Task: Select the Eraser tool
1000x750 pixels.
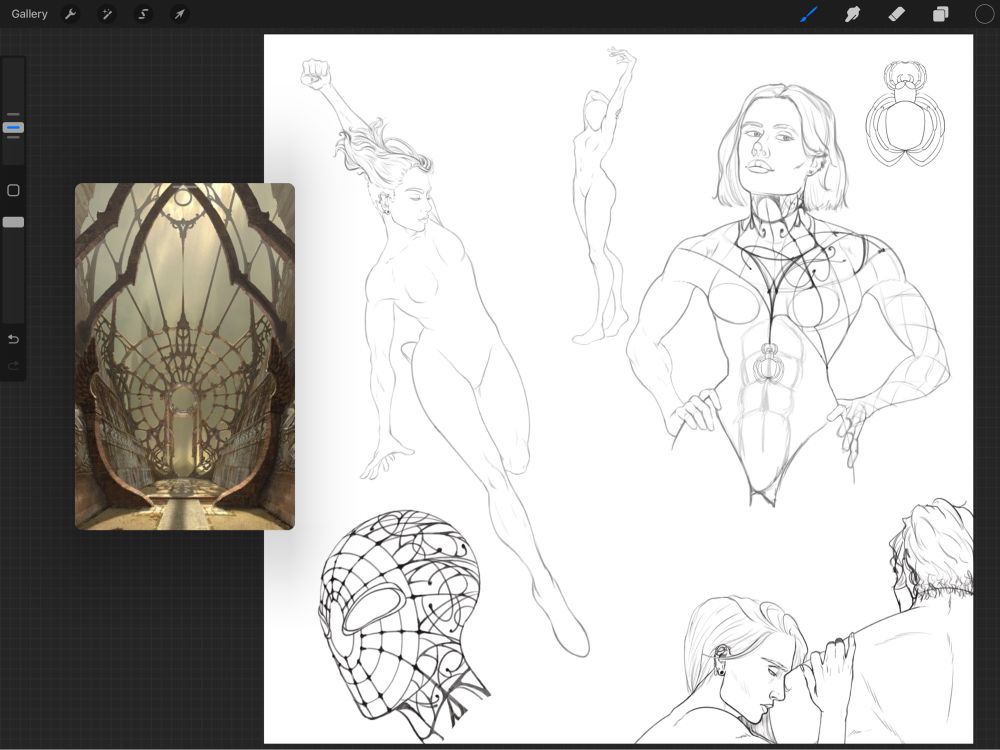Action: pyautogui.click(x=896, y=14)
